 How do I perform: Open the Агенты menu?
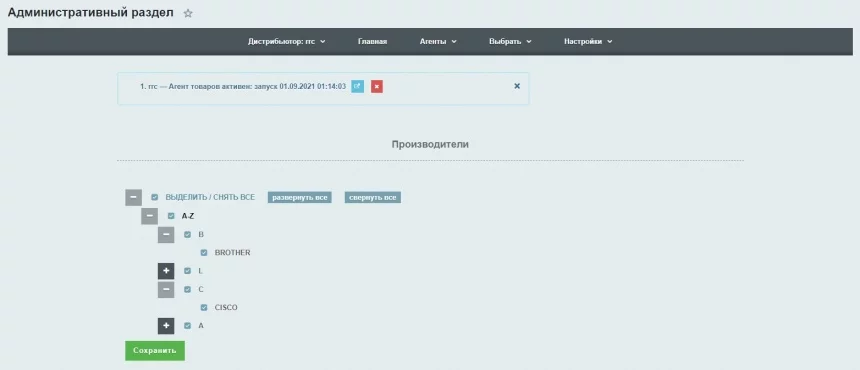click(438, 42)
